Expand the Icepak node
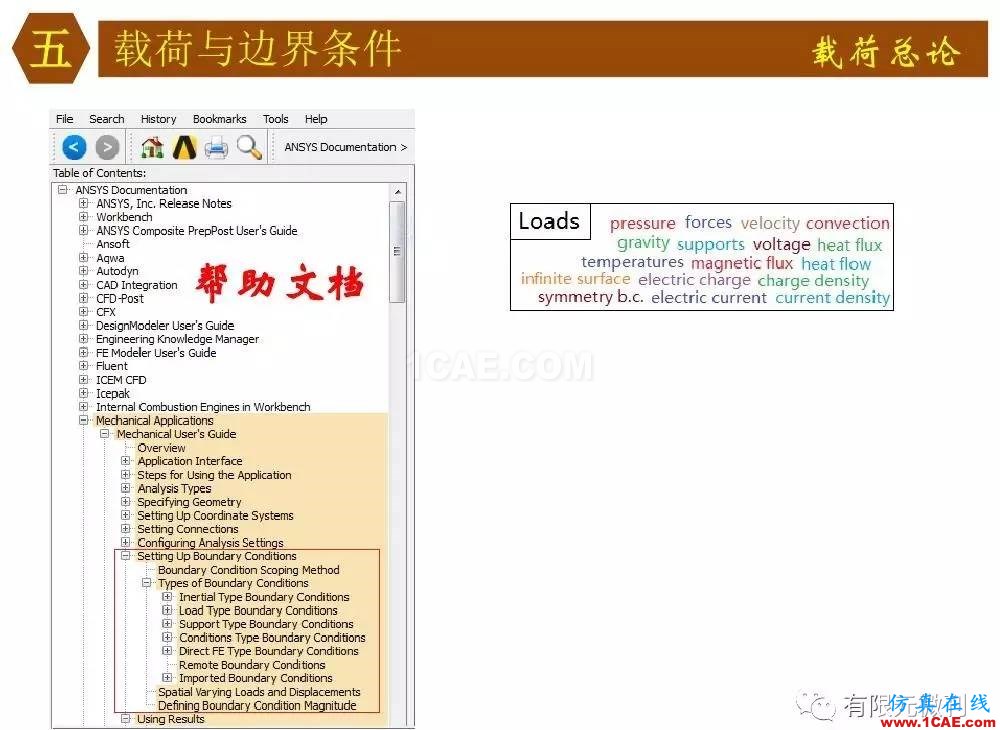This screenshot has width=1000, height=730. point(84,393)
